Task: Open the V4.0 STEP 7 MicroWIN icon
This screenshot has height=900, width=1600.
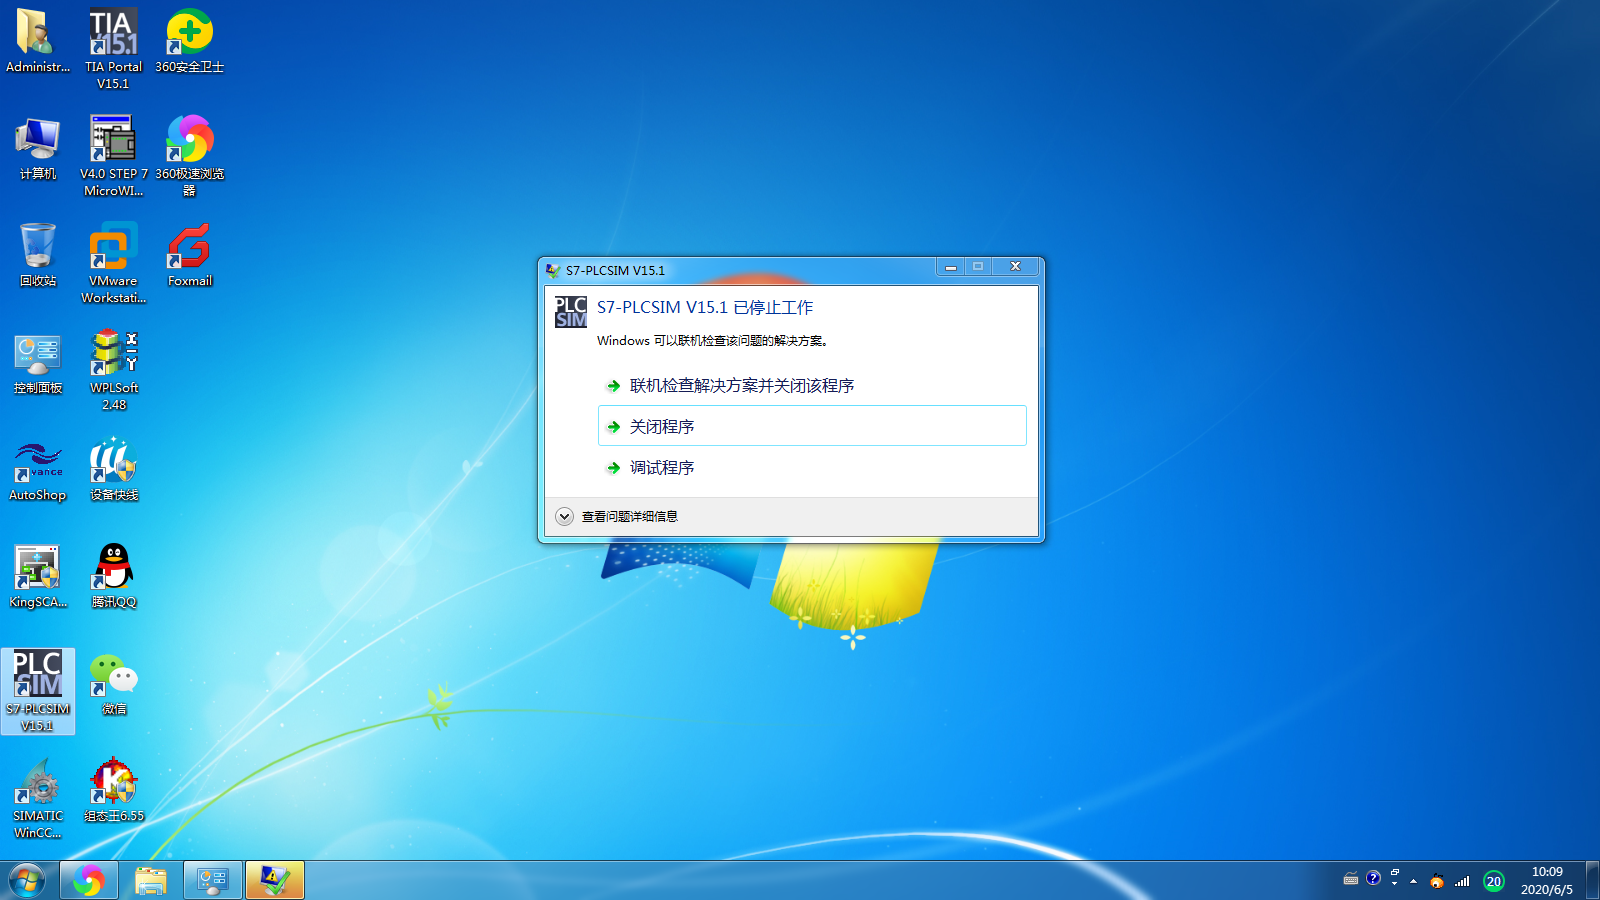Action: pyautogui.click(x=113, y=141)
